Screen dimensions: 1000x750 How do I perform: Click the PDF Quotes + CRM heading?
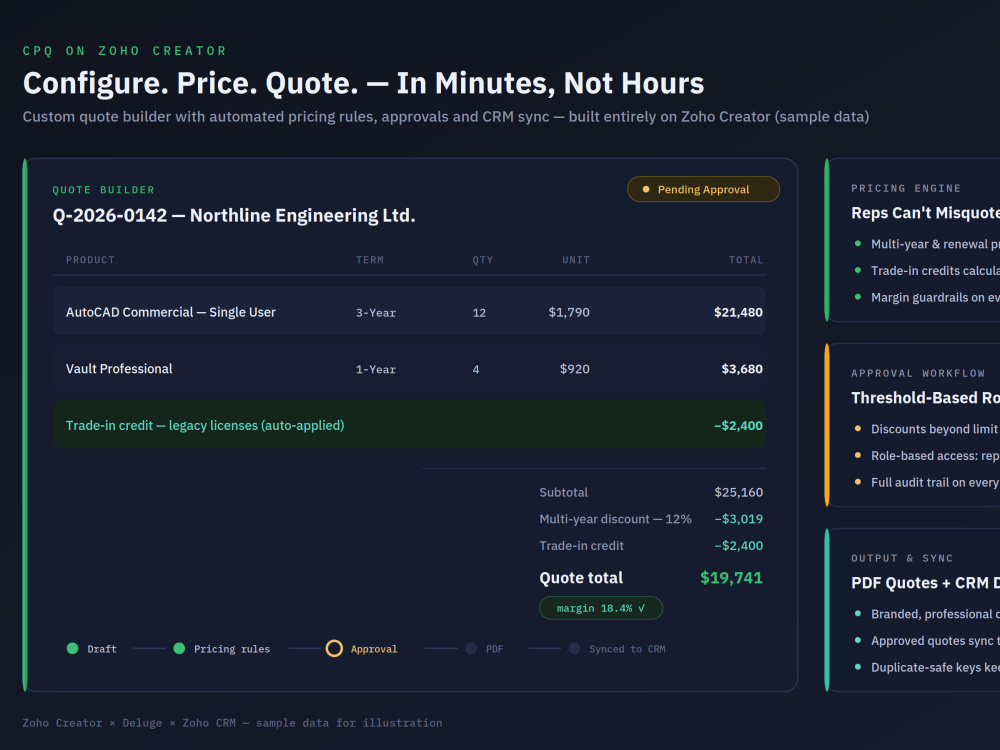point(925,583)
